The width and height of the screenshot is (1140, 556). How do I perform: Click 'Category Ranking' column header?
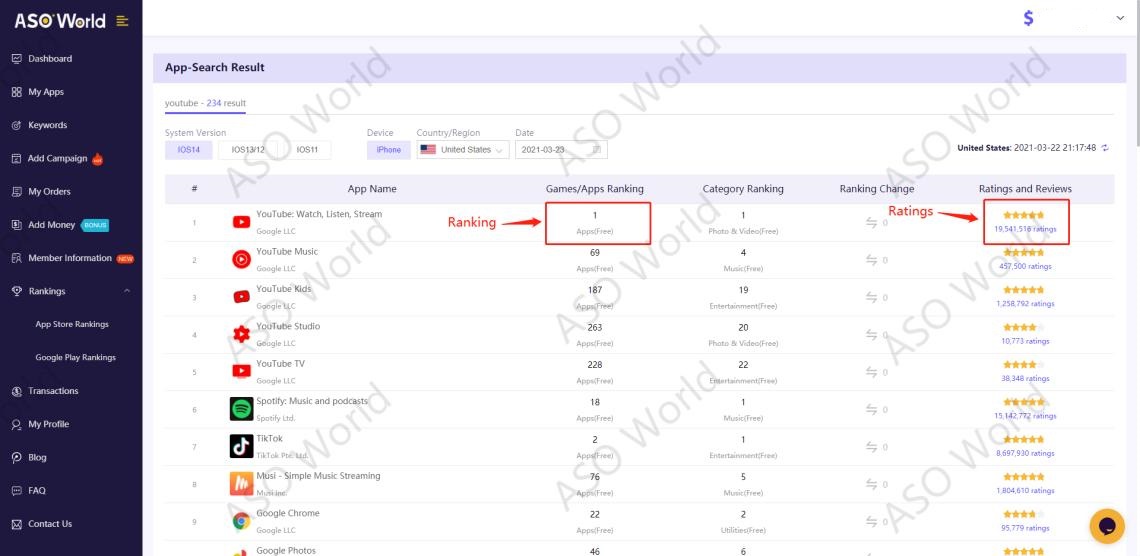point(743,189)
